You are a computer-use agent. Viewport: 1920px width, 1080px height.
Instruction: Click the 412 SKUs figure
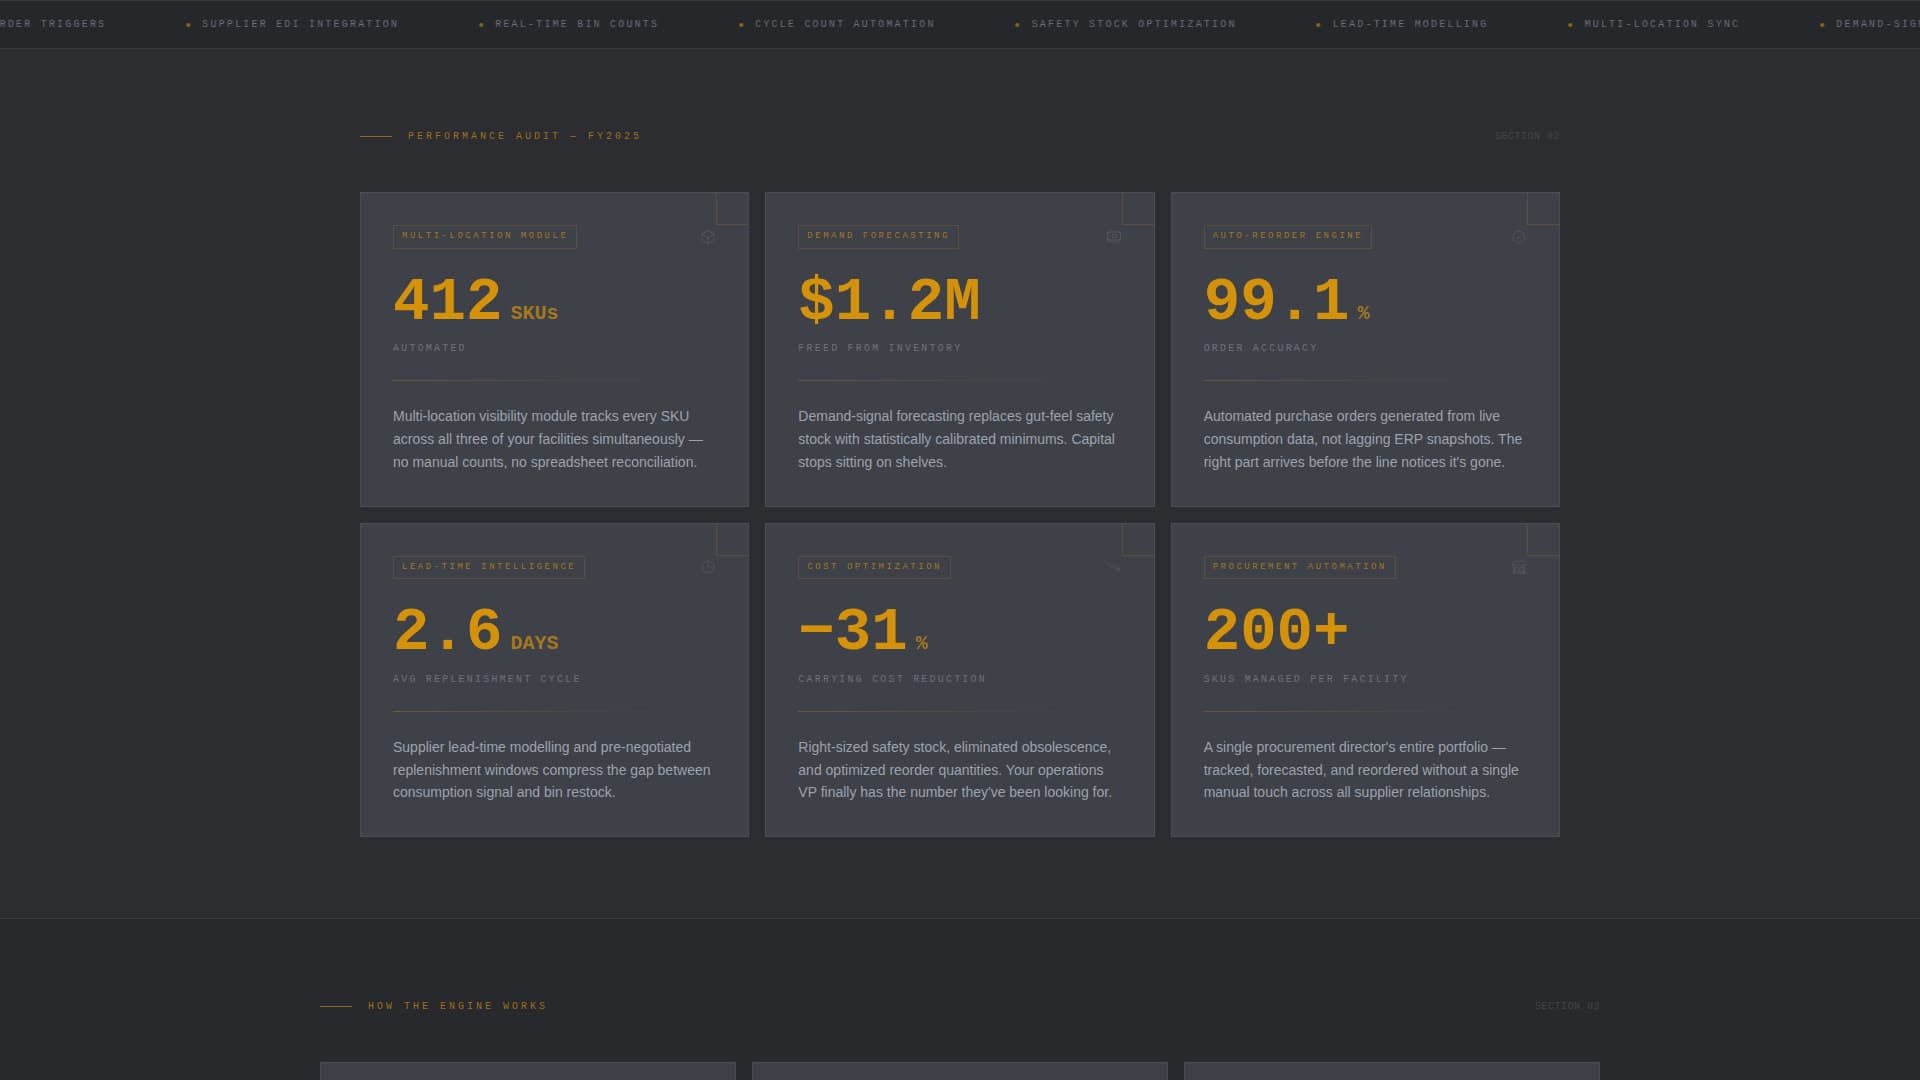pyautogui.click(x=476, y=301)
